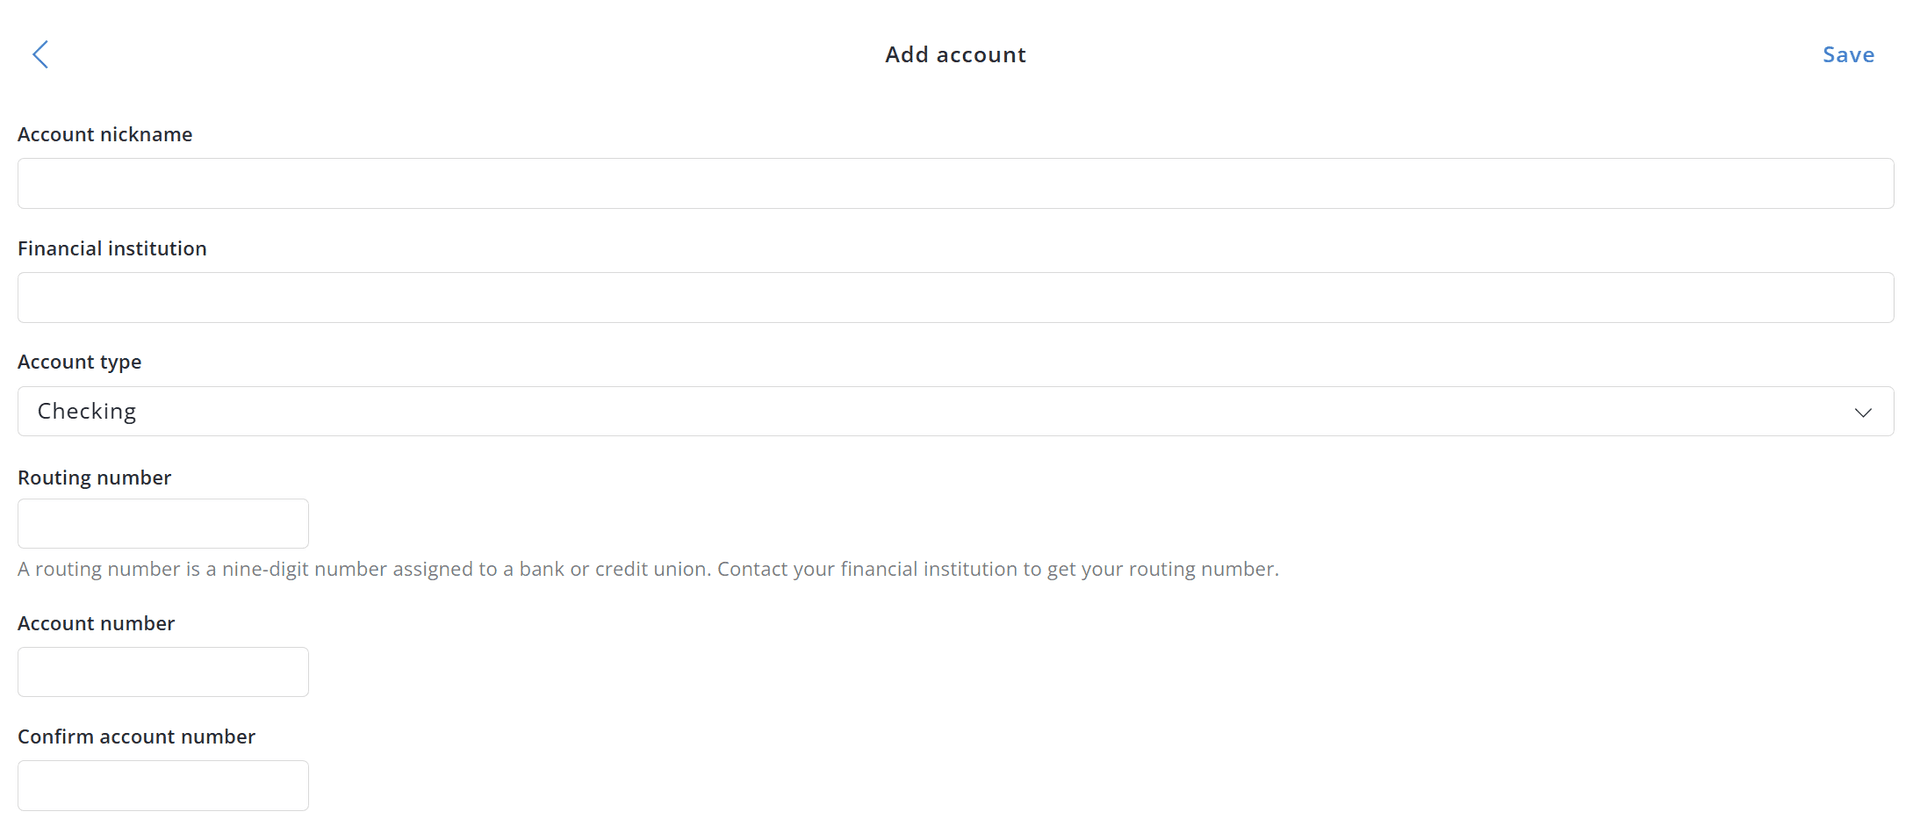Click the routing number explanation text
This screenshot has width=1920, height=833.
648,568
